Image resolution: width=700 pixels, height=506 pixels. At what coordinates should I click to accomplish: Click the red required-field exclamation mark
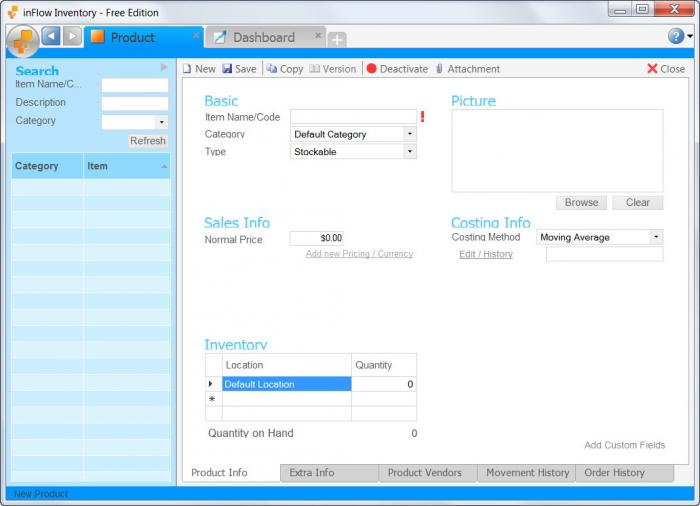click(x=422, y=117)
